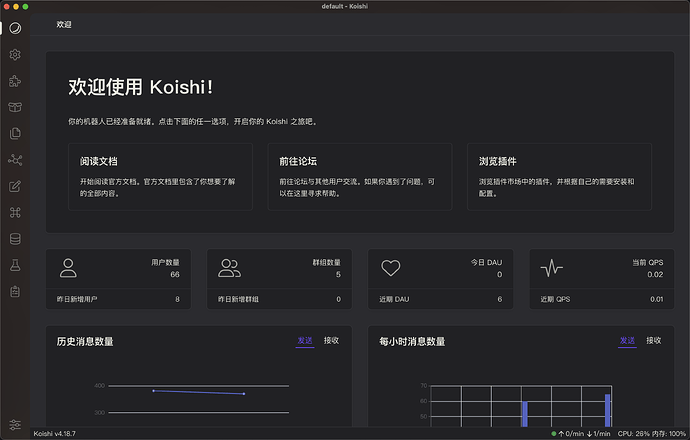
Task: Switch 每小时消息数量 chart to 接收
Action: pyautogui.click(x=653, y=340)
